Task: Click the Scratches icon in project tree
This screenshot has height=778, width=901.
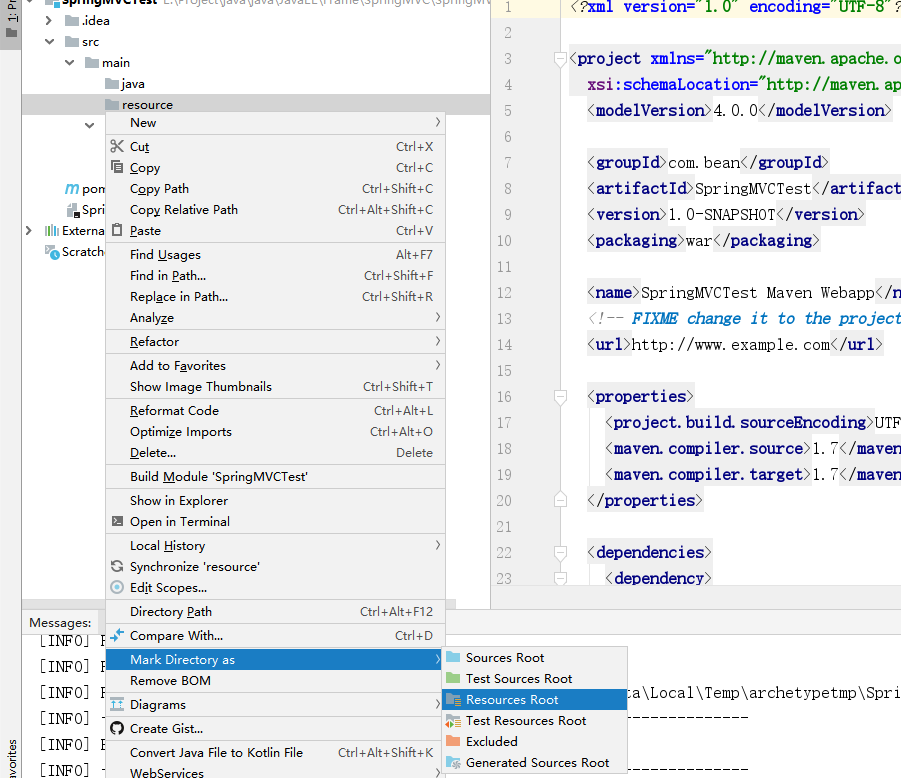Action: 52,252
